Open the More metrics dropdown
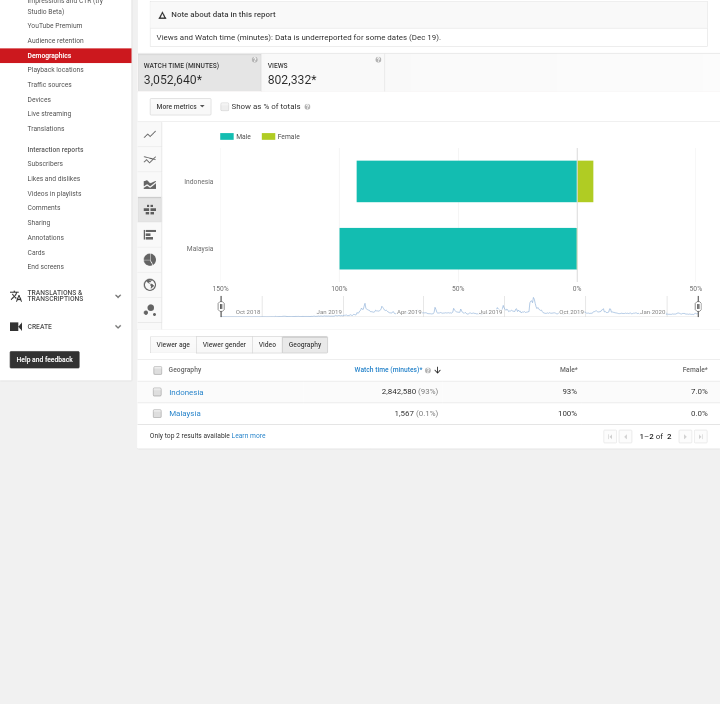Viewport: 720px width, 704px height. (x=180, y=106)
